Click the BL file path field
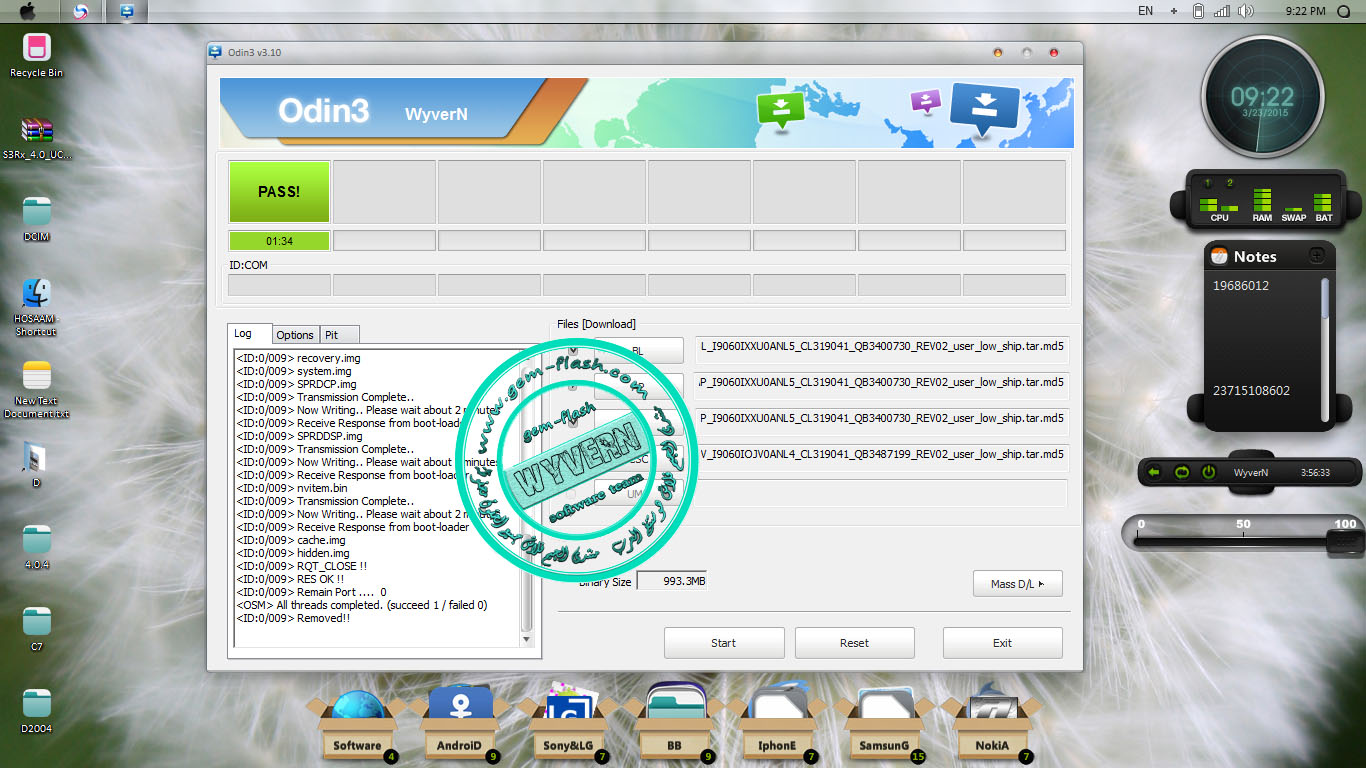Image resolution: width=1366 pixels, height=768 pixels. coord(882,350)
